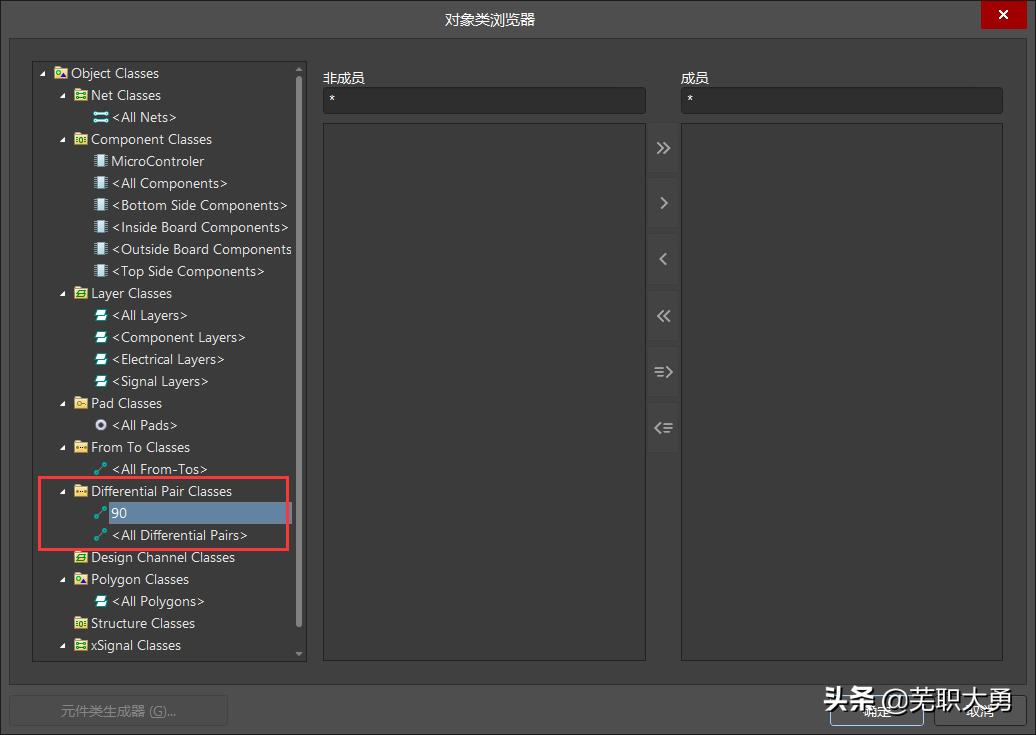The height and width of the screenshot is (735, 1036).
Task: Click the move-all-left double arrow icon
Action: point(662,316)
